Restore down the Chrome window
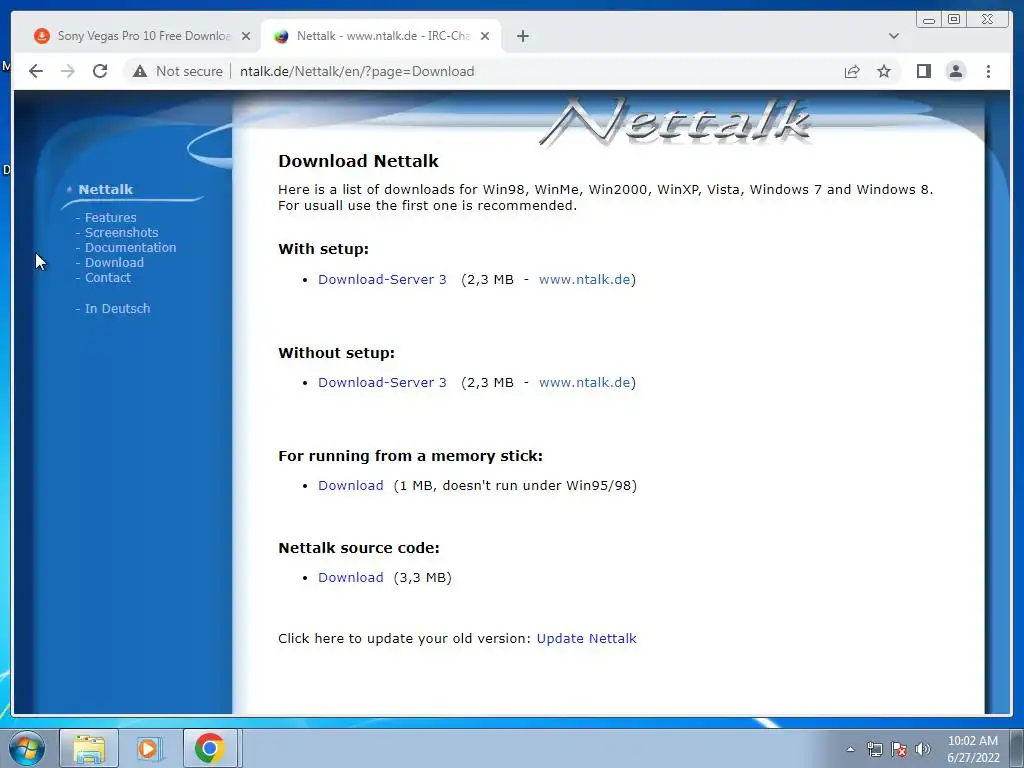This screenshot has height=768, width=1024. click(x=953, y=20)
